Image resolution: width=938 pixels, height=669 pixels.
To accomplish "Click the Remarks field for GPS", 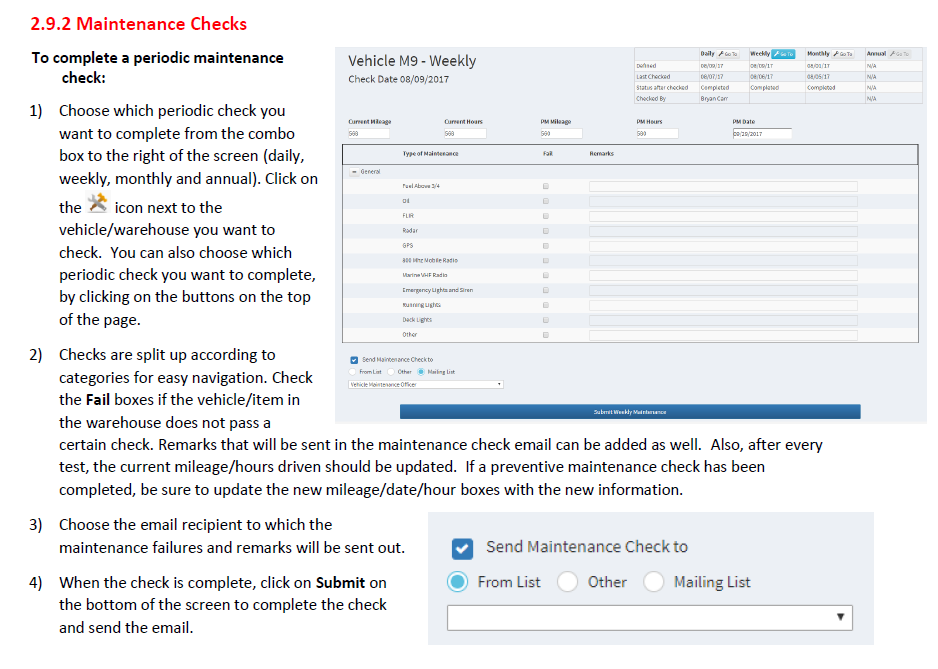I will (723, 246).
